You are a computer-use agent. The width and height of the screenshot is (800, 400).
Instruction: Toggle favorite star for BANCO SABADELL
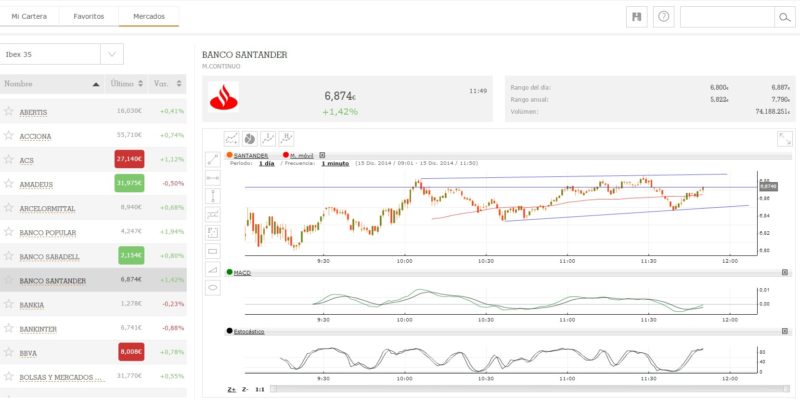point(8,256)
